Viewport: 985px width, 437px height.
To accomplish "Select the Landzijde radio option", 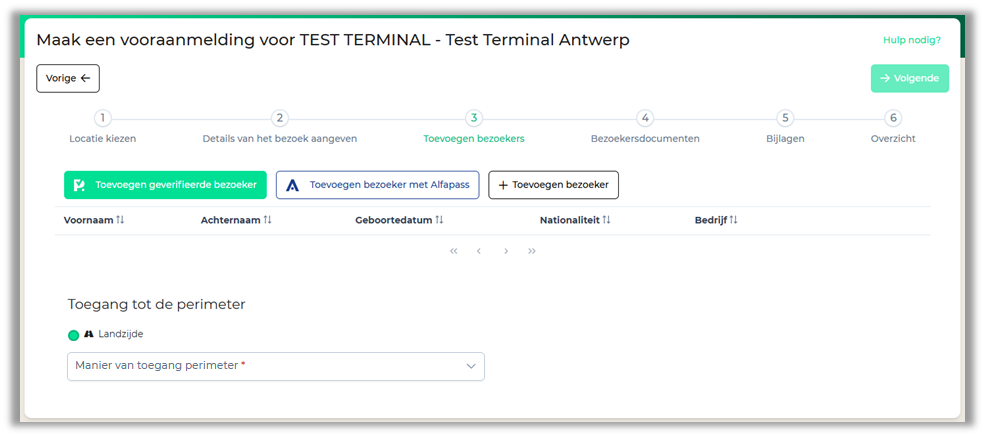I will click(x=73, y=335).
